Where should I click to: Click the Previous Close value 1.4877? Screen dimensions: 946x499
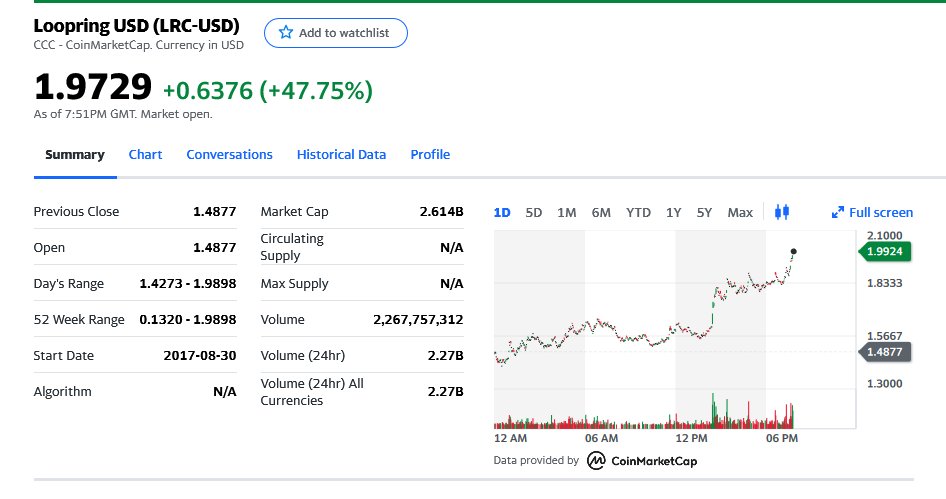215,212
